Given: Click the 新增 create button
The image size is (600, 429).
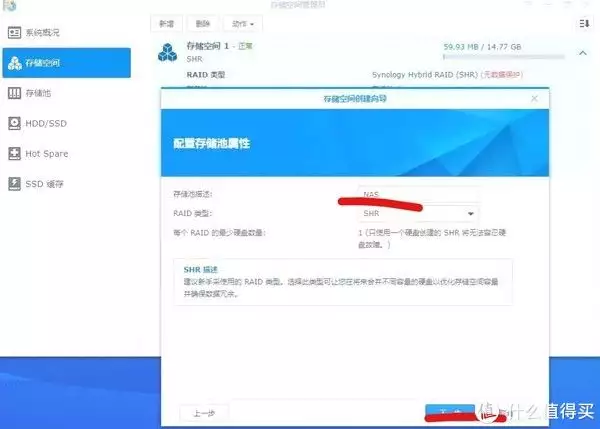Looking at the screenshot, I should click(166, 24).
